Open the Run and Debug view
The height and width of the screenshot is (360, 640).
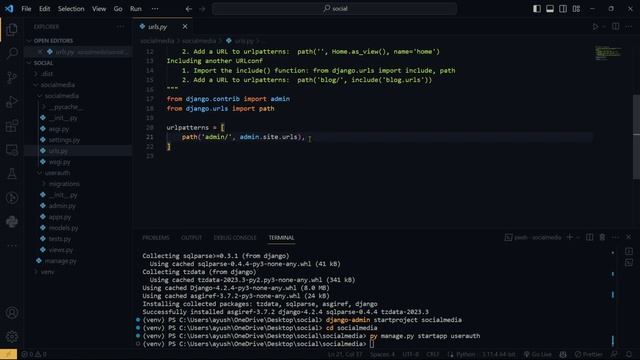point(12,101)
